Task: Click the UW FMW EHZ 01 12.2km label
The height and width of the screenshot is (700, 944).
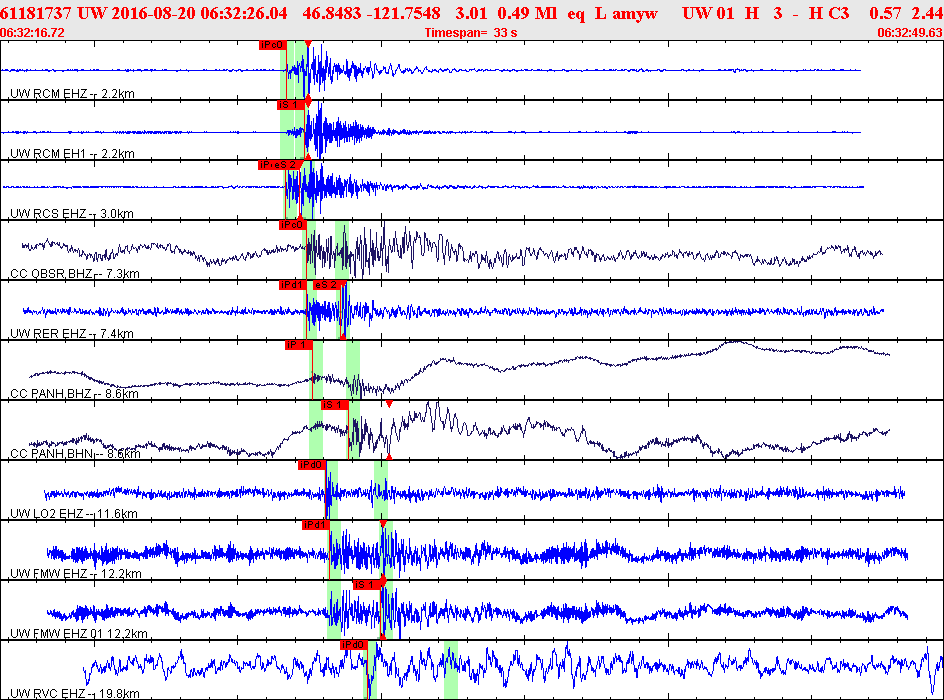Action: tap(79, 634)
